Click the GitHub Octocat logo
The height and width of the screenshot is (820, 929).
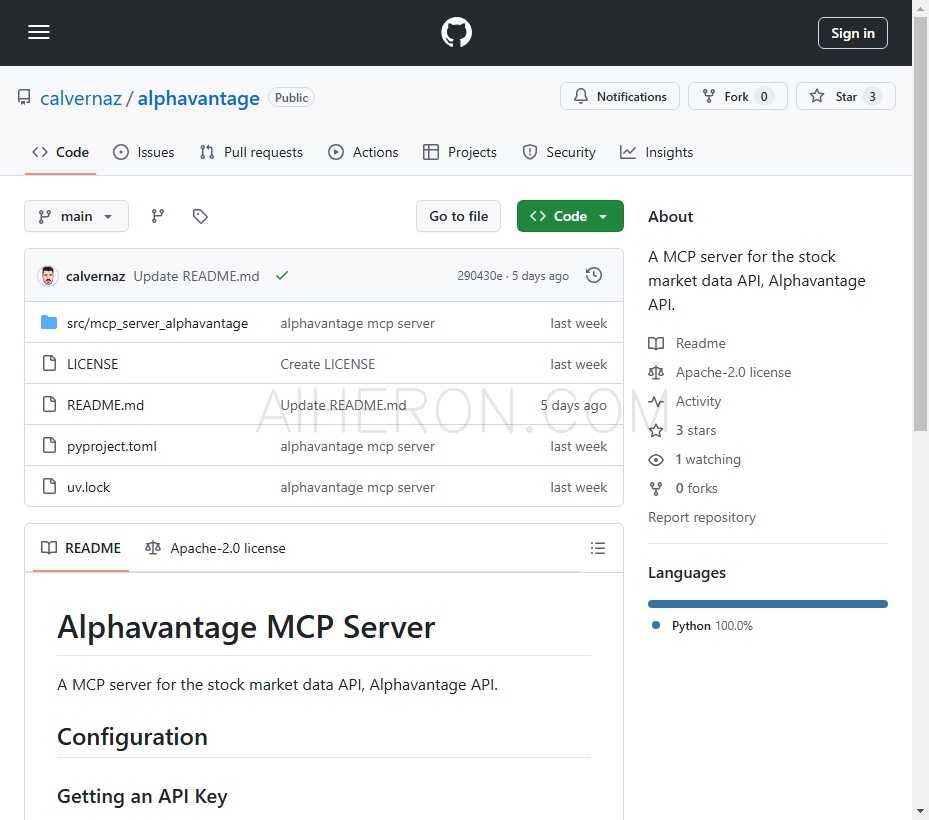[456, 32]
